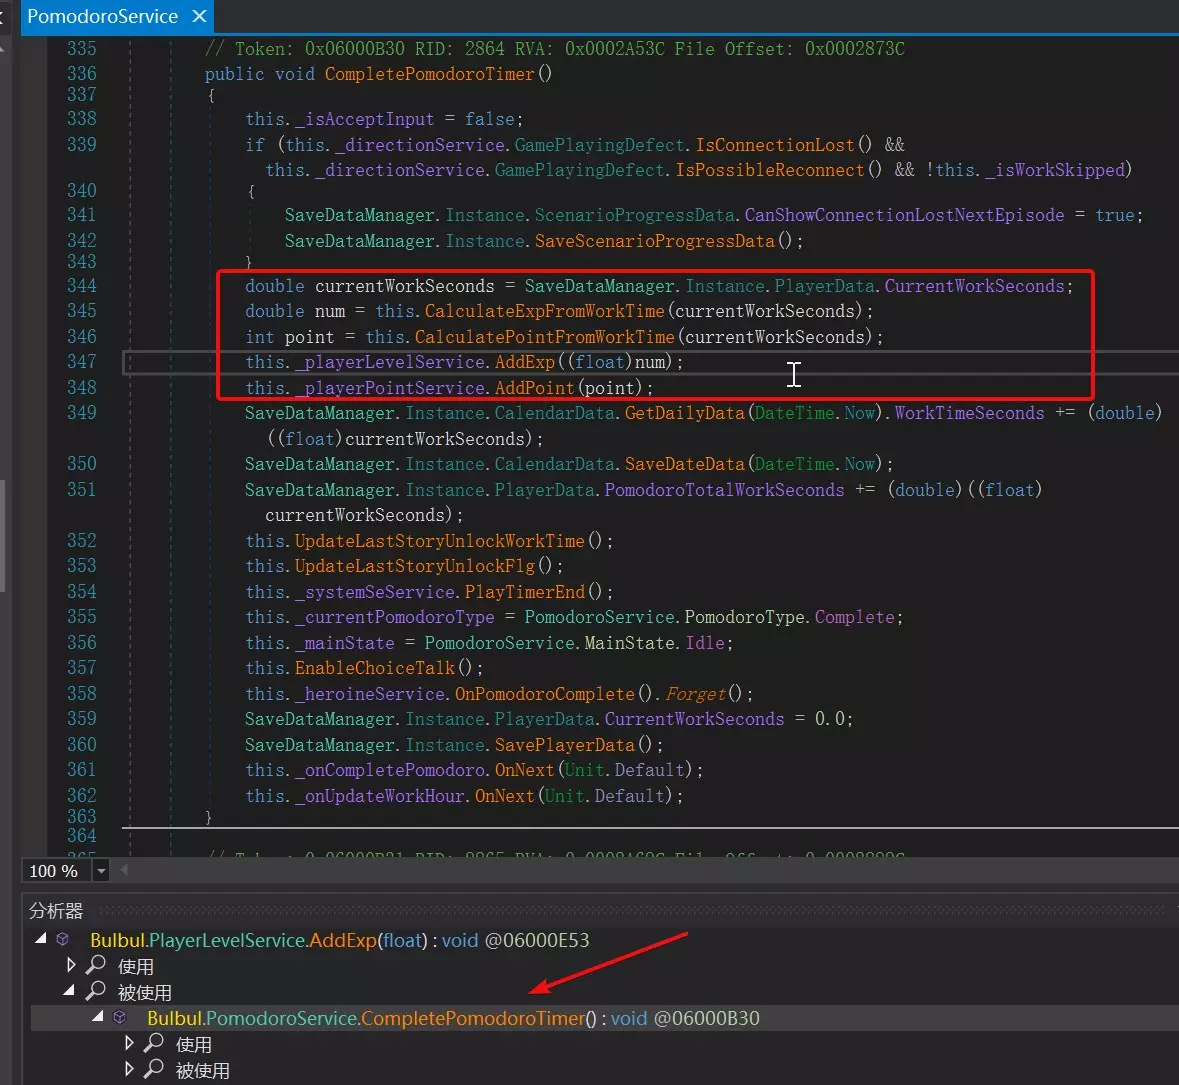Click CalculateExpFromWorkTime on line 345

pyautogui.click(x=544, y=311)
